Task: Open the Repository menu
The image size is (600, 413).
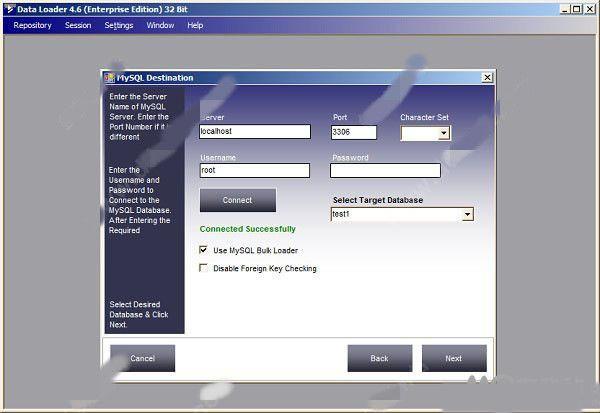Action: [x=32, y=25]
